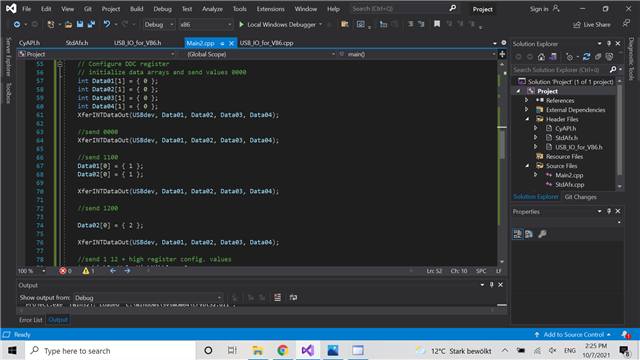Image resolution: width=640 pixels, height=360 pixels.
Task: Open the File menu
Action: [27, 9]
